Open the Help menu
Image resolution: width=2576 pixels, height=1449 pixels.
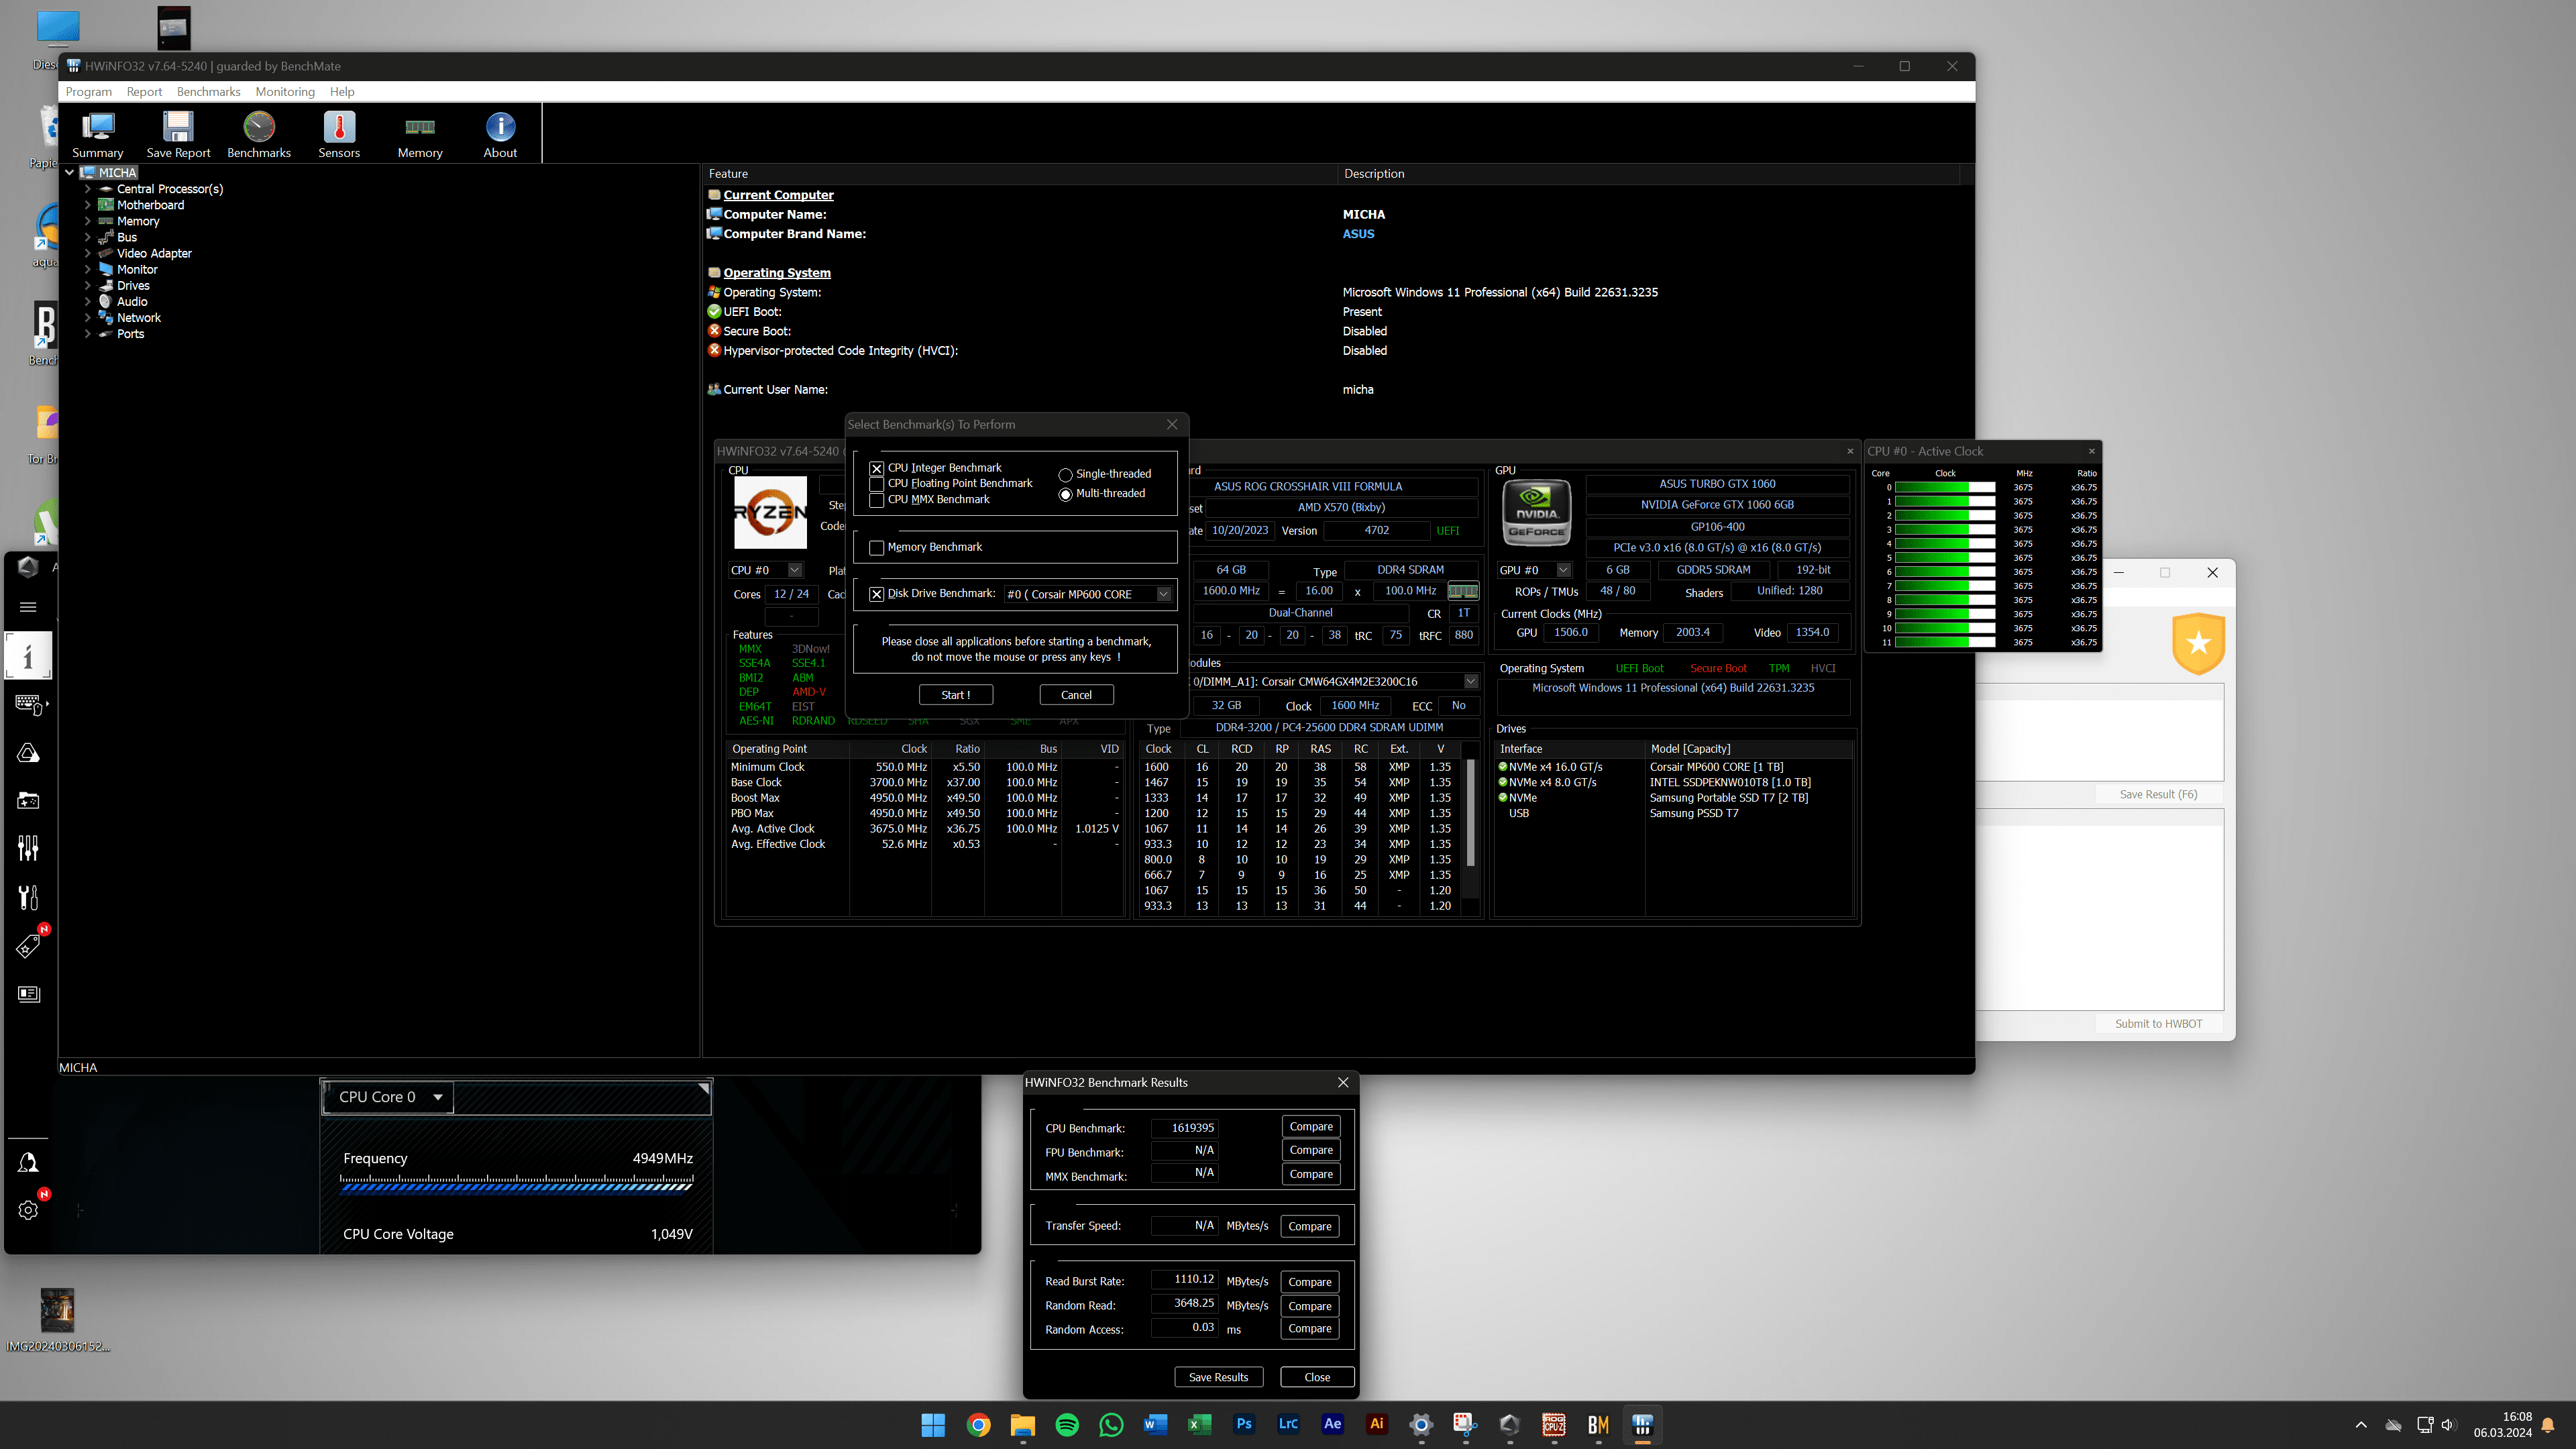342,92
